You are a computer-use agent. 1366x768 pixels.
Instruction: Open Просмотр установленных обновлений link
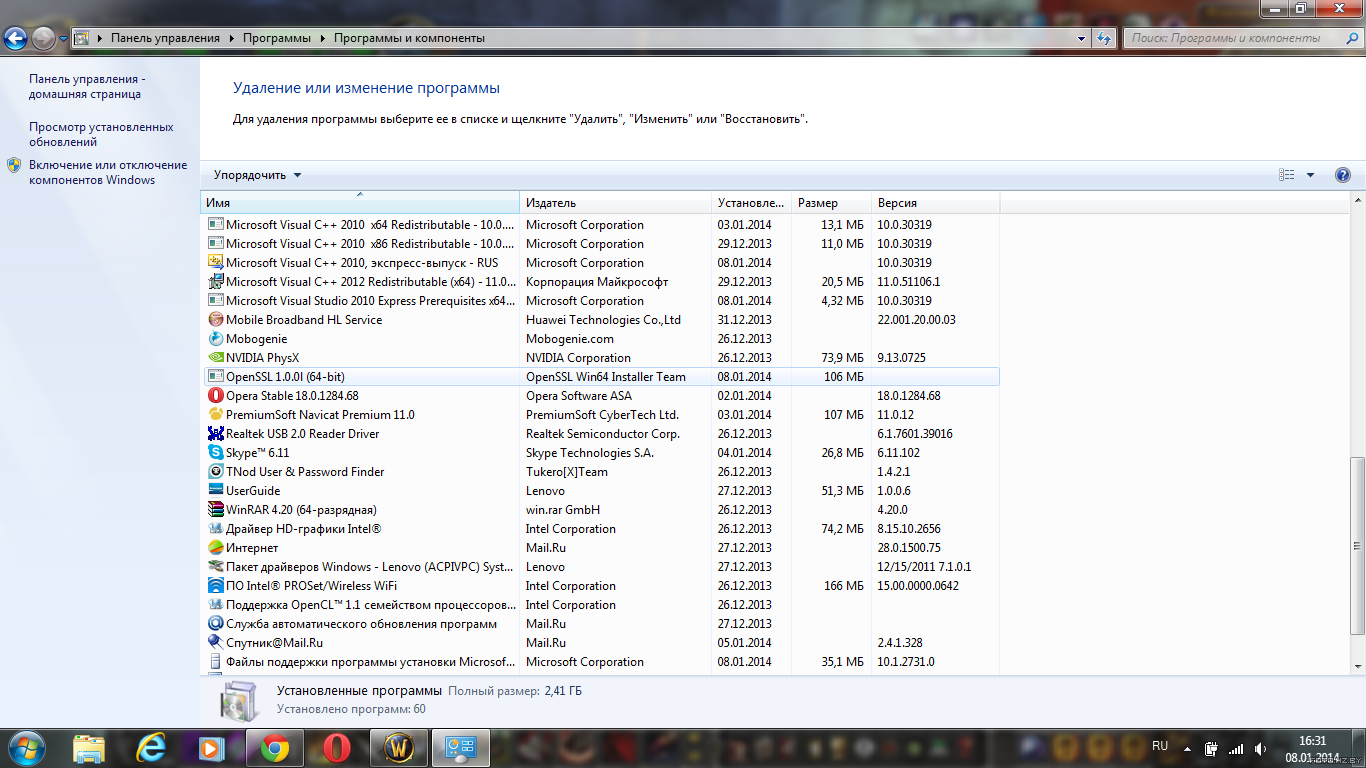point(101,134)
